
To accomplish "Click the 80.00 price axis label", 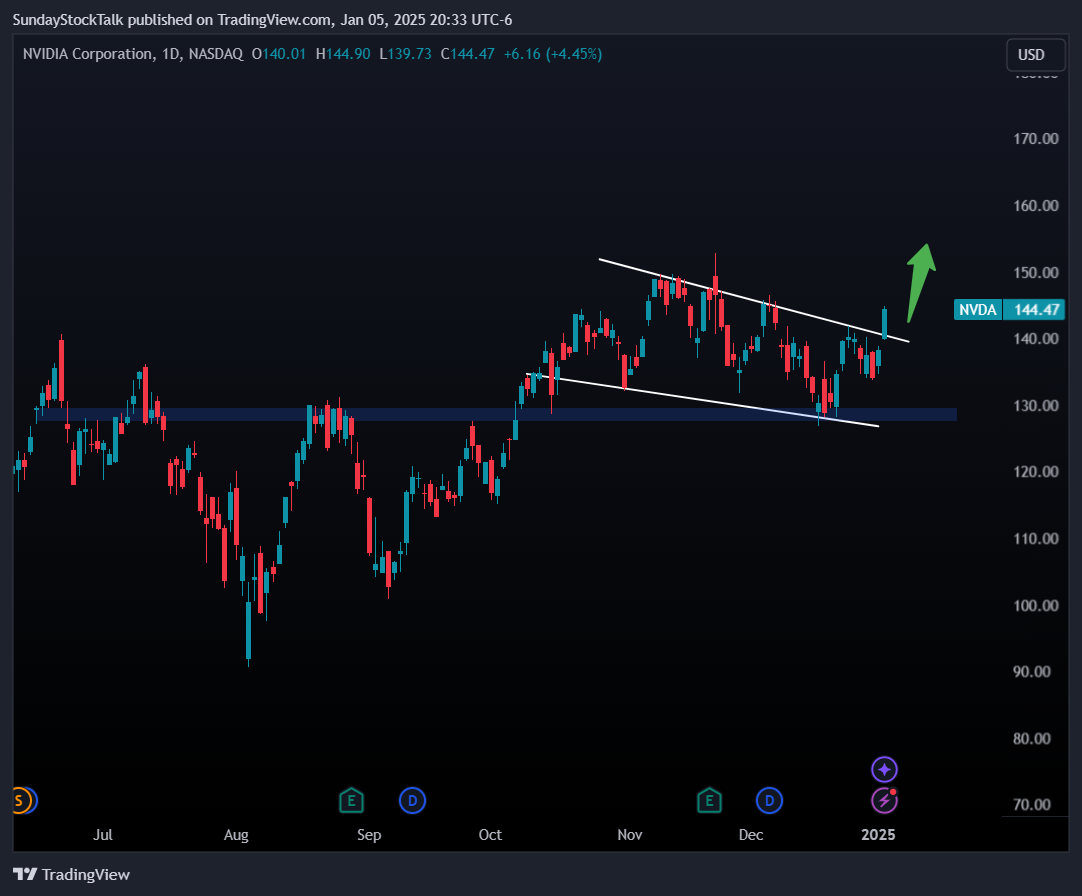I will [1032, 739].
